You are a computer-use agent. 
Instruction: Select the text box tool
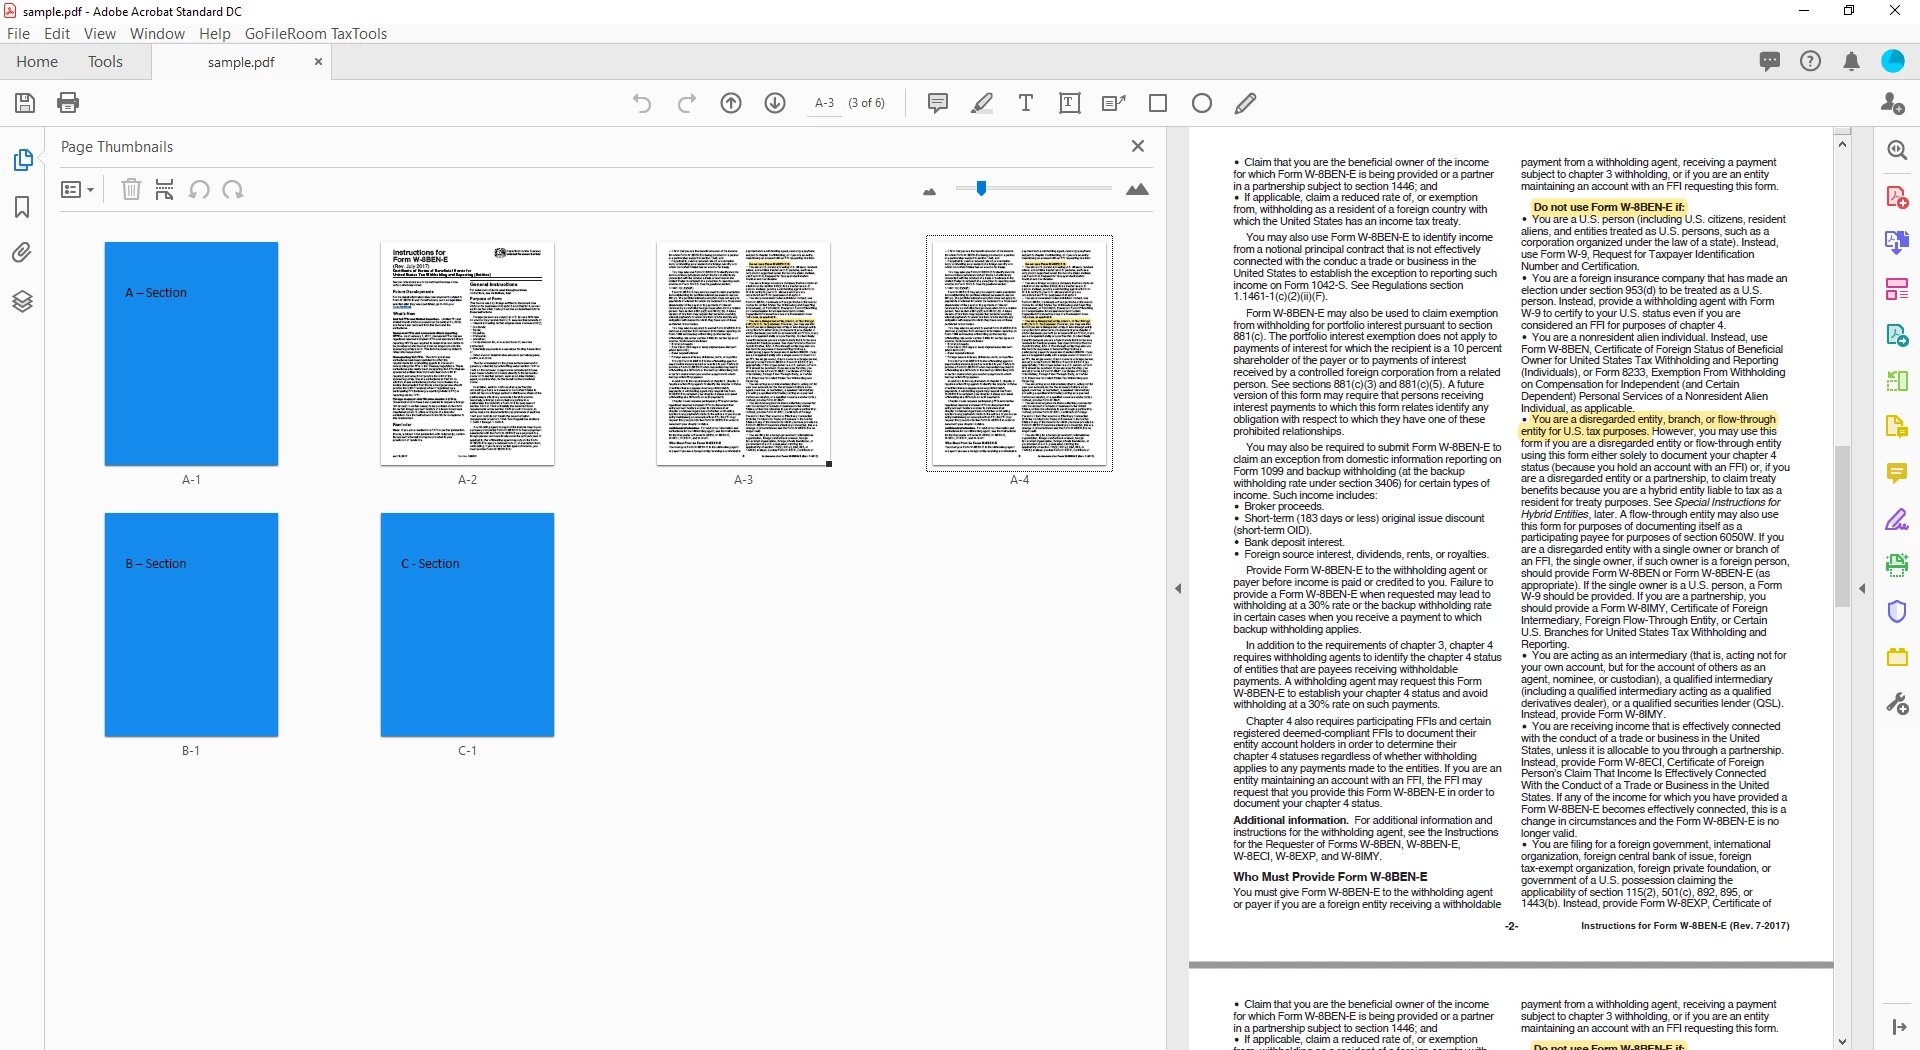pos(1069,103)
